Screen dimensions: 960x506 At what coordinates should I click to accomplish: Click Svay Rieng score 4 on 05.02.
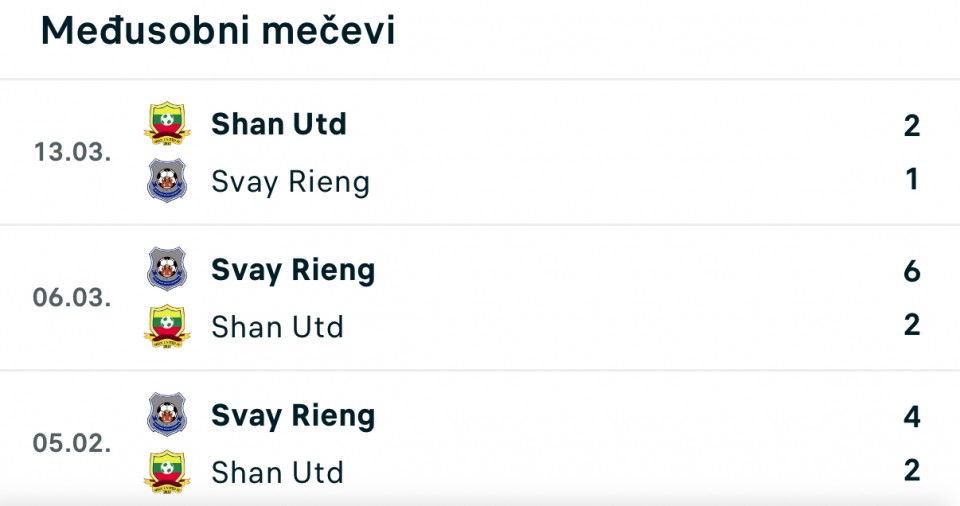(912, 417)
